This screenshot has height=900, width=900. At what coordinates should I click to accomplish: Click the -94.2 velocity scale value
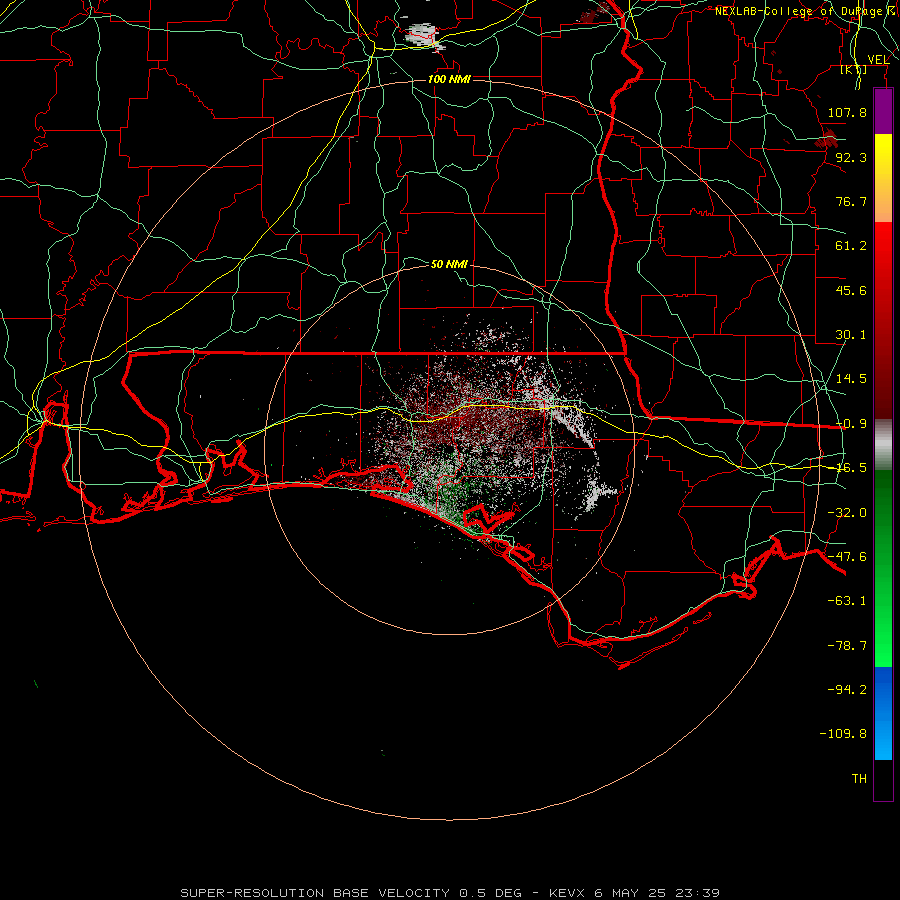[x=847, y=689]
